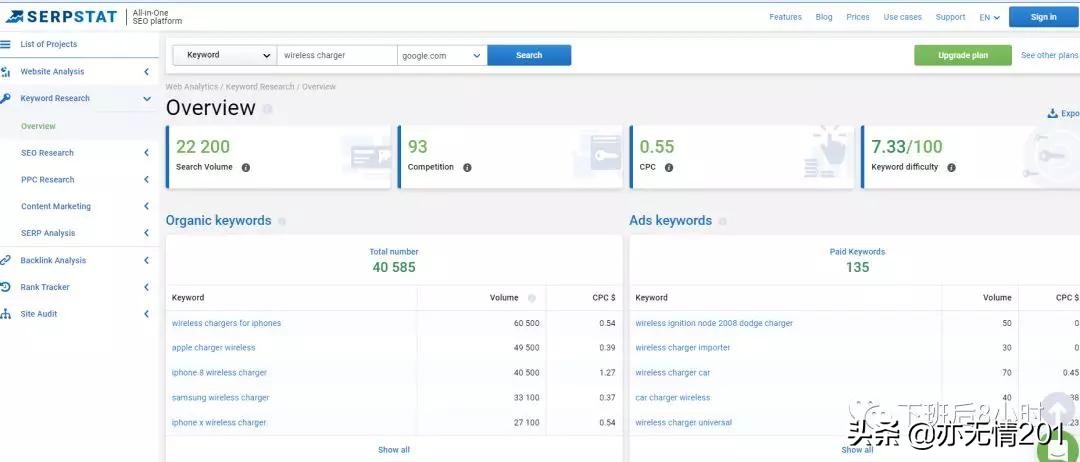The image size is (1080, 462).
Task: Open Support in top navigation
Action: [x=951, y=17]
